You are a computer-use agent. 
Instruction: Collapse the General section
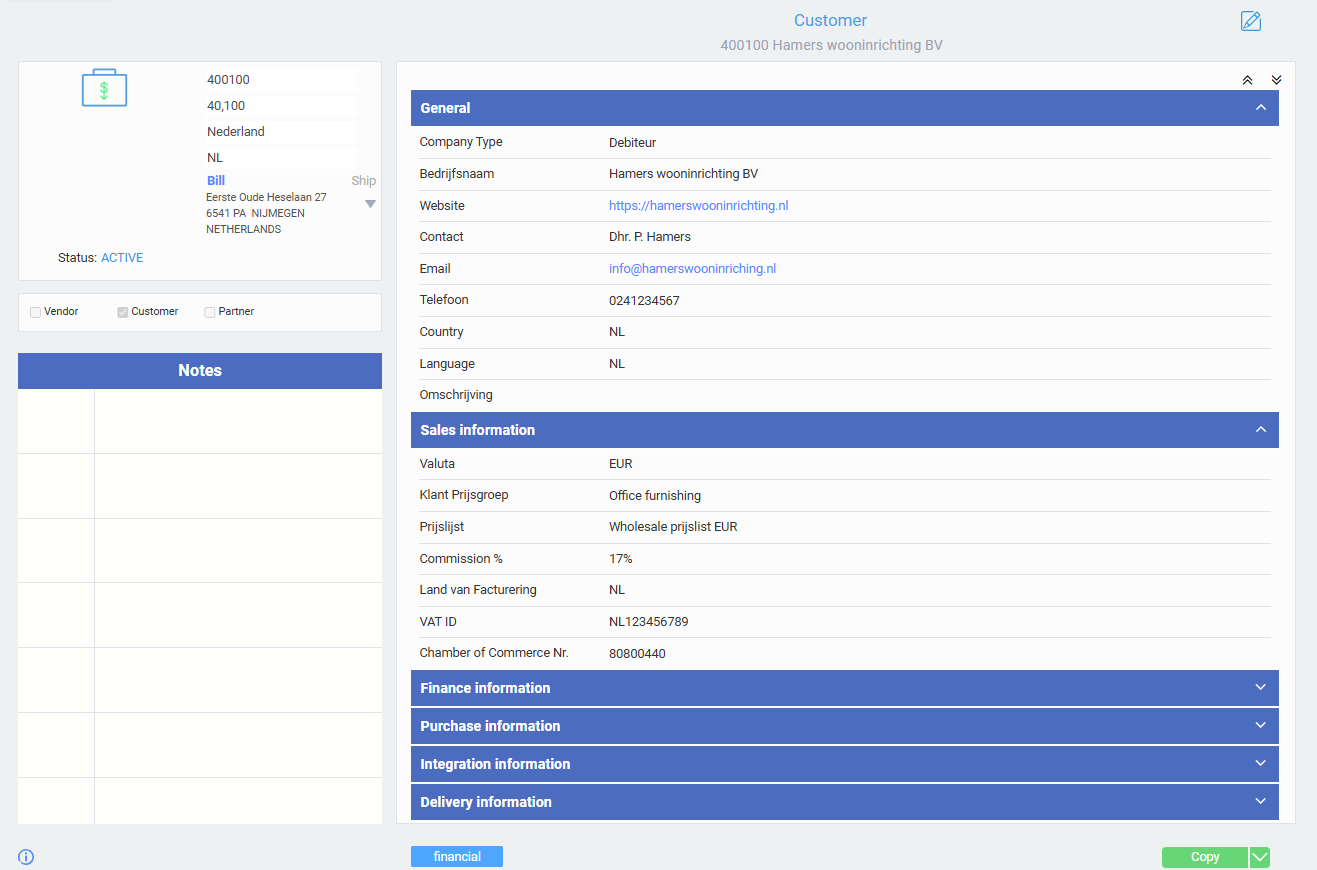click(x=845, y=108)
